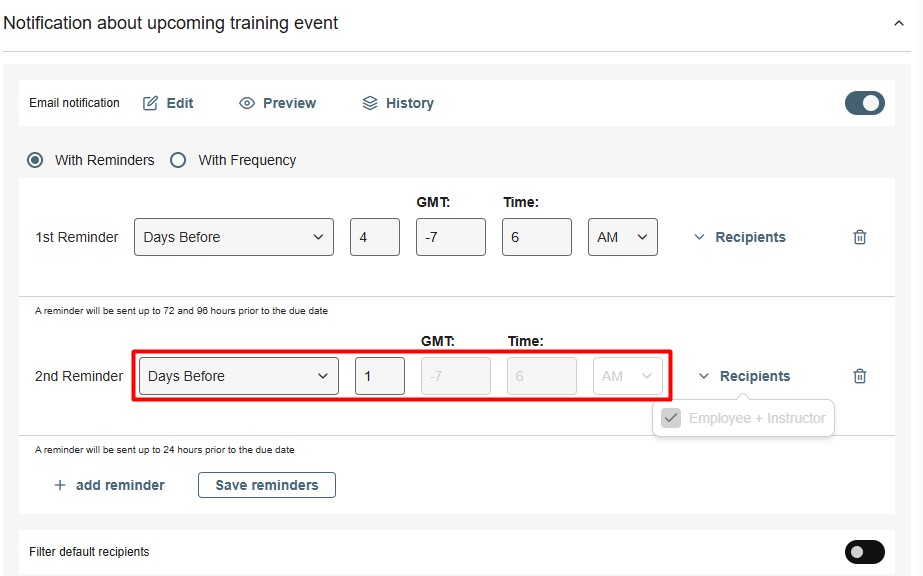Expand the 1st Reminder Recipients list
Screen dimensions: 923x576
[x=740, y=237]
